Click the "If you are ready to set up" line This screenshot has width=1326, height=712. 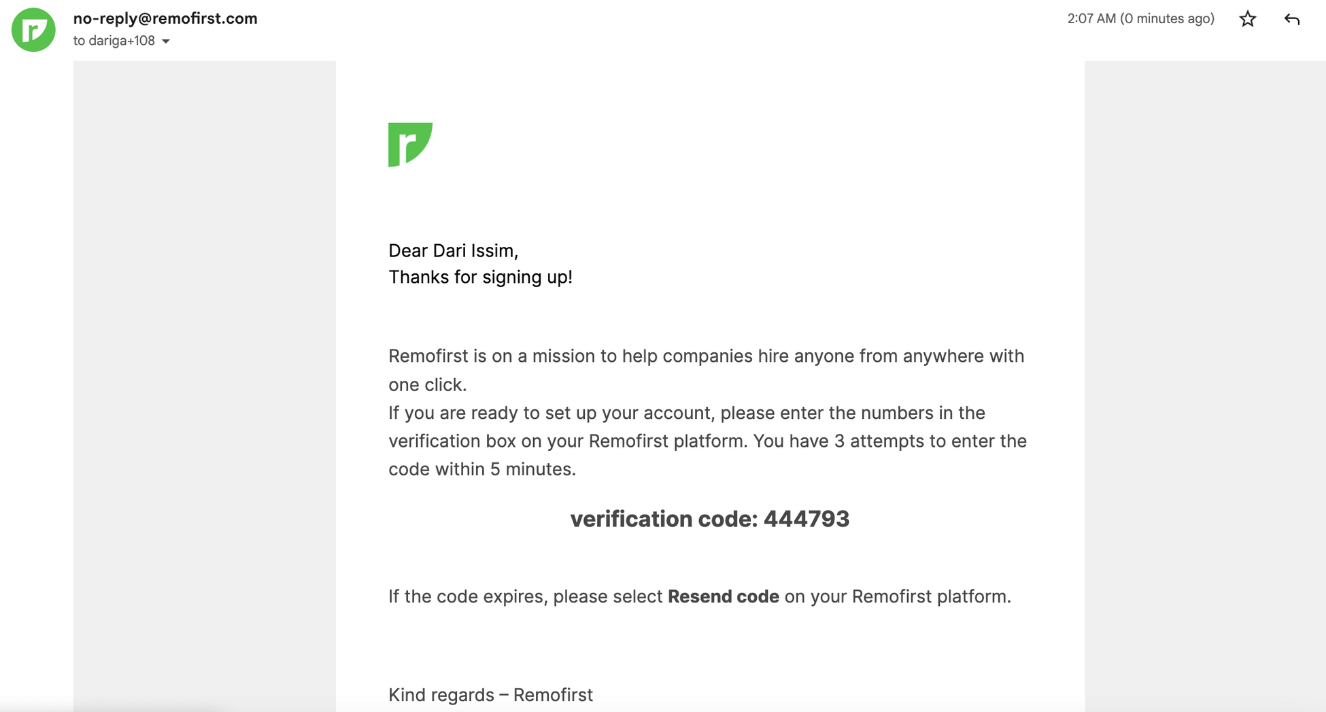click(687, 413)
